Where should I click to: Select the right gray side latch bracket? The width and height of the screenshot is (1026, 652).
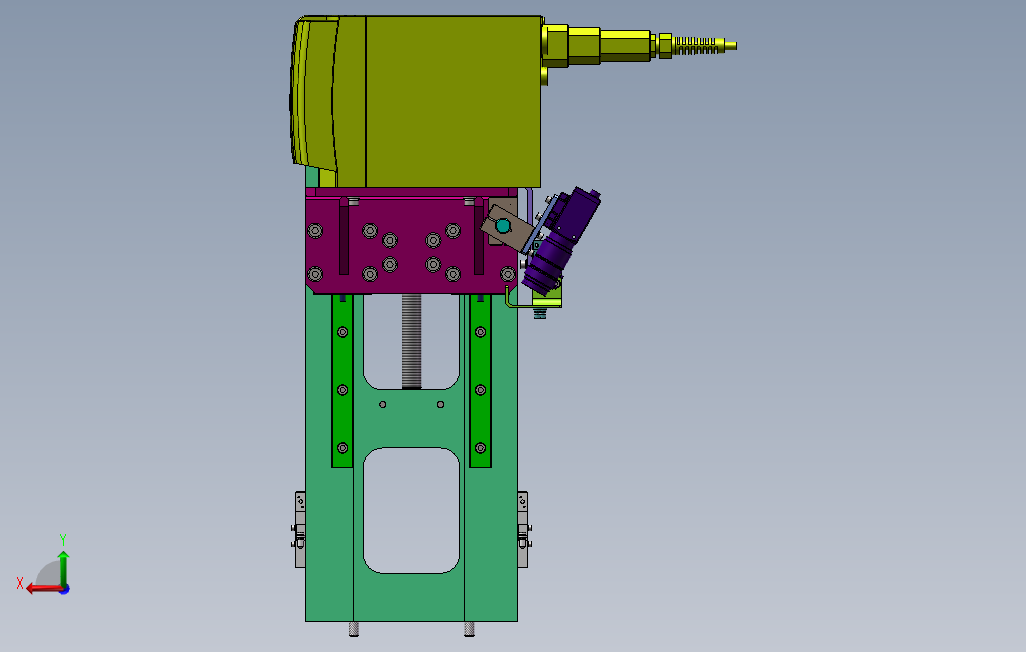pyautogui.click(x=523, y=530)
